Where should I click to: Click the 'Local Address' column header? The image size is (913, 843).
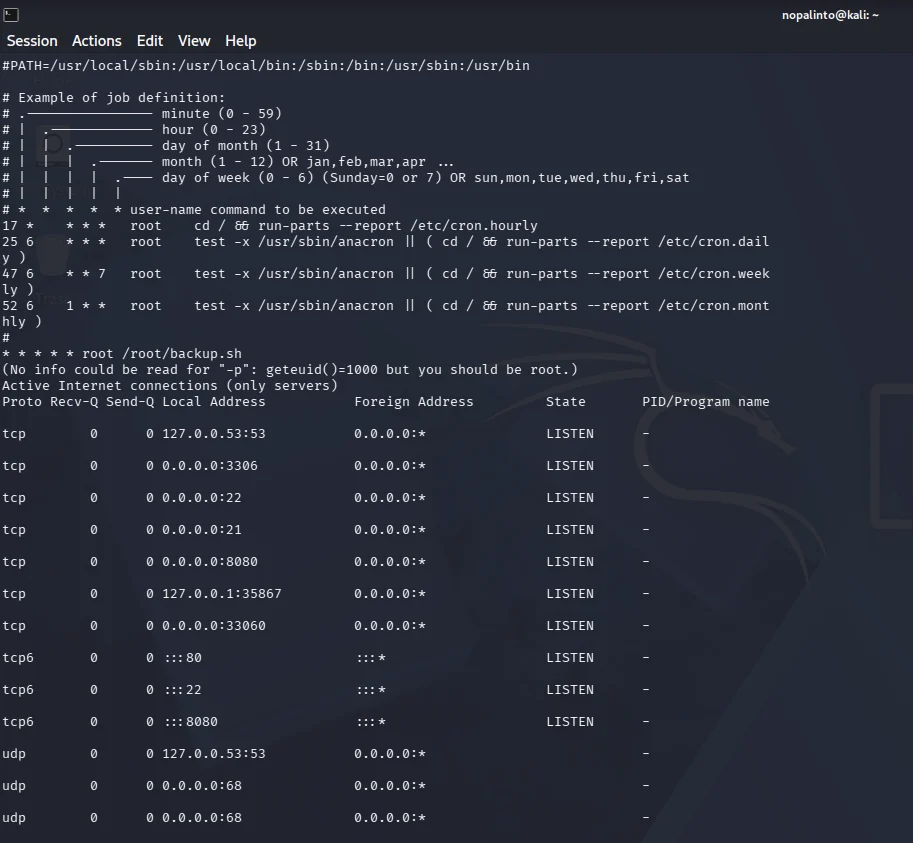(x=214, y=402)
